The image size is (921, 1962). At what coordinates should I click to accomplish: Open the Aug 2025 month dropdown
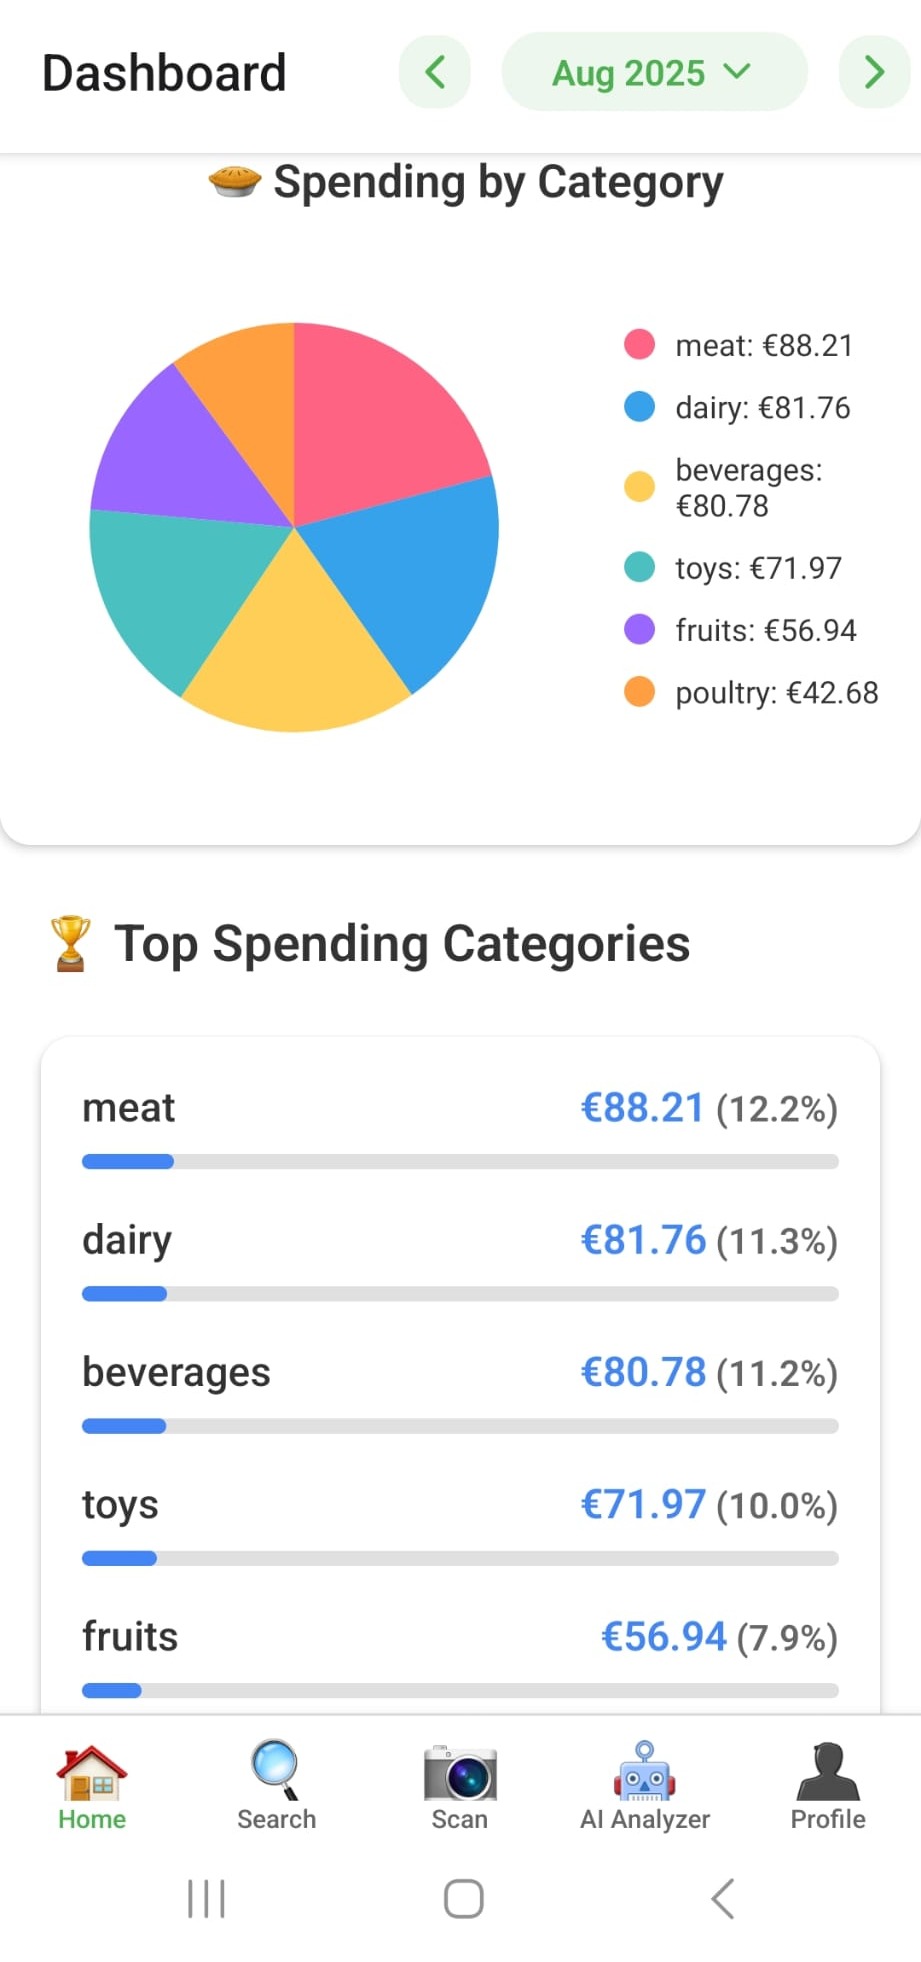(653, 72)
